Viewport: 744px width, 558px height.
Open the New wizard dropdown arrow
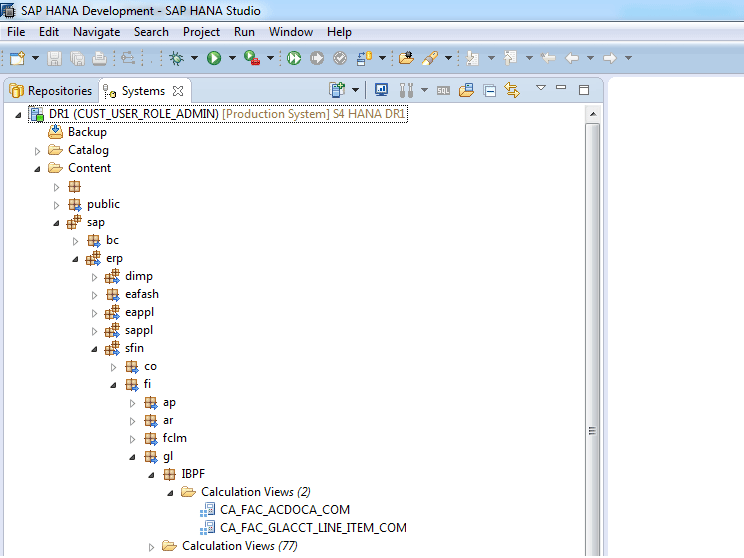(x=35, y=58)
